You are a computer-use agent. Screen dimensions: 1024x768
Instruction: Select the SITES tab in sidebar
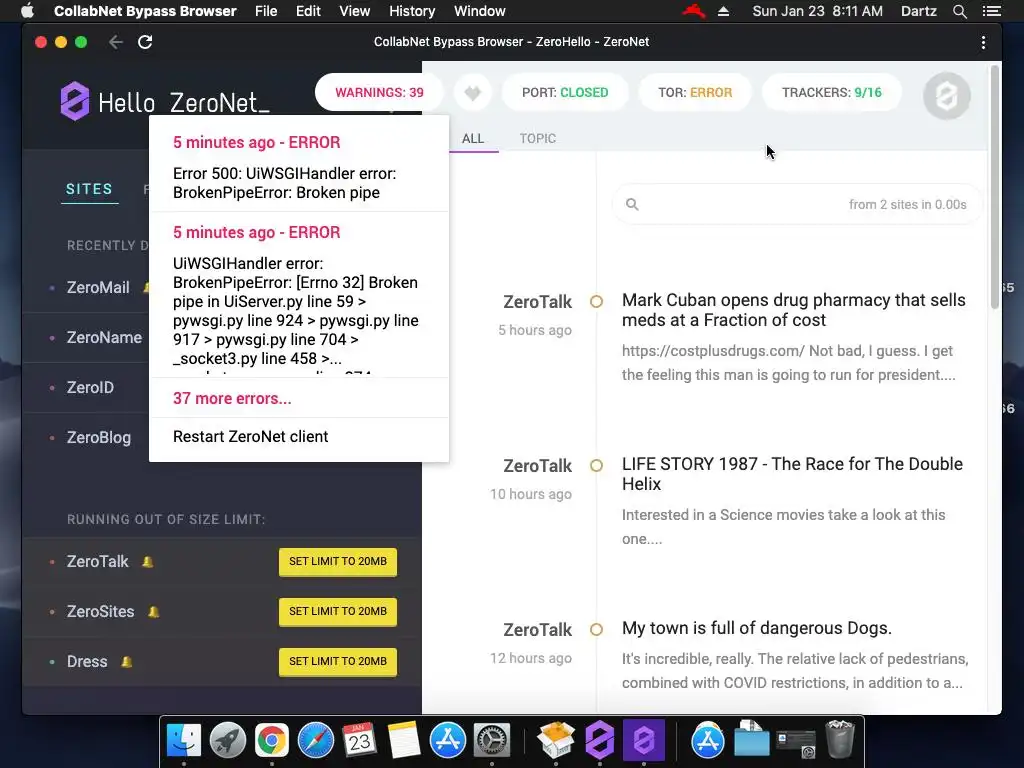tap(89, 189)
